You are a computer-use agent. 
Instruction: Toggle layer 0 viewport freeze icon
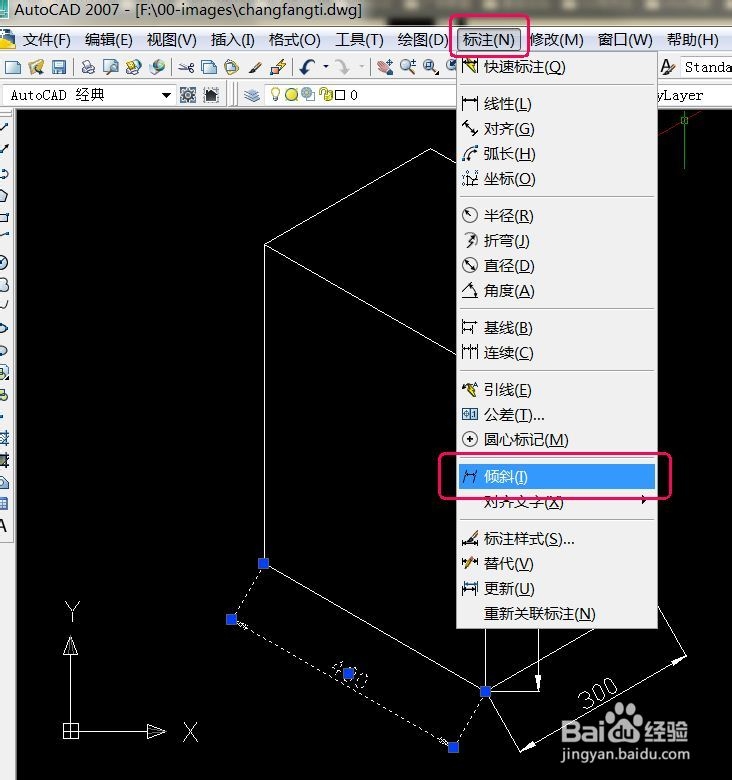308,94
